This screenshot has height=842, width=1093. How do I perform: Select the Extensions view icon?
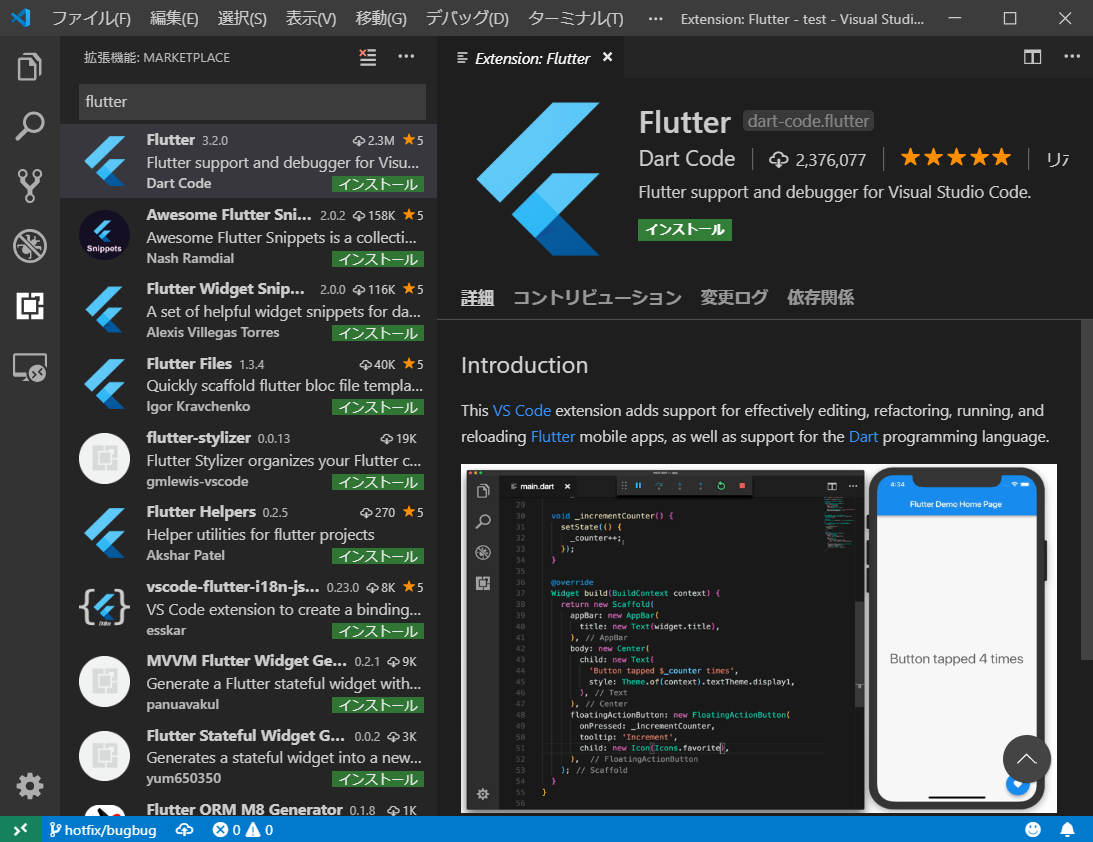[x=29, y=305]
